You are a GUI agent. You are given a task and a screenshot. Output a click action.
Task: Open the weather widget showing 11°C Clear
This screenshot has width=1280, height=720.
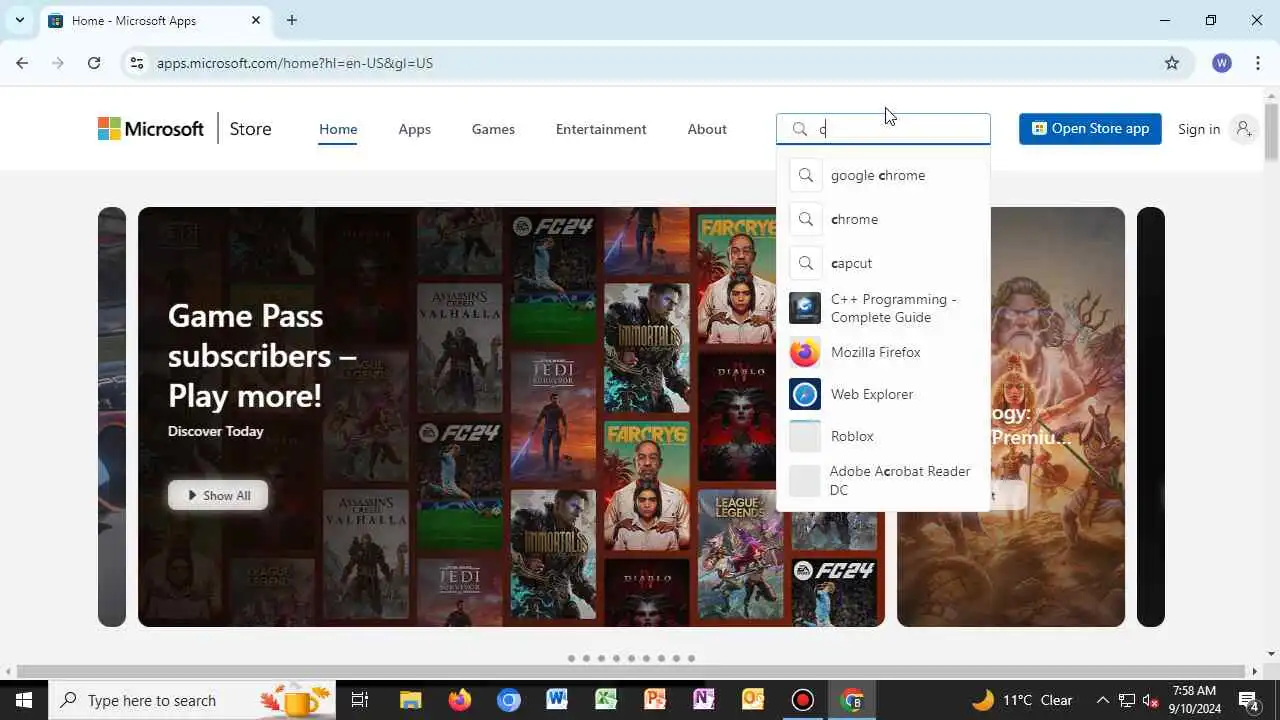point(1021,700)
